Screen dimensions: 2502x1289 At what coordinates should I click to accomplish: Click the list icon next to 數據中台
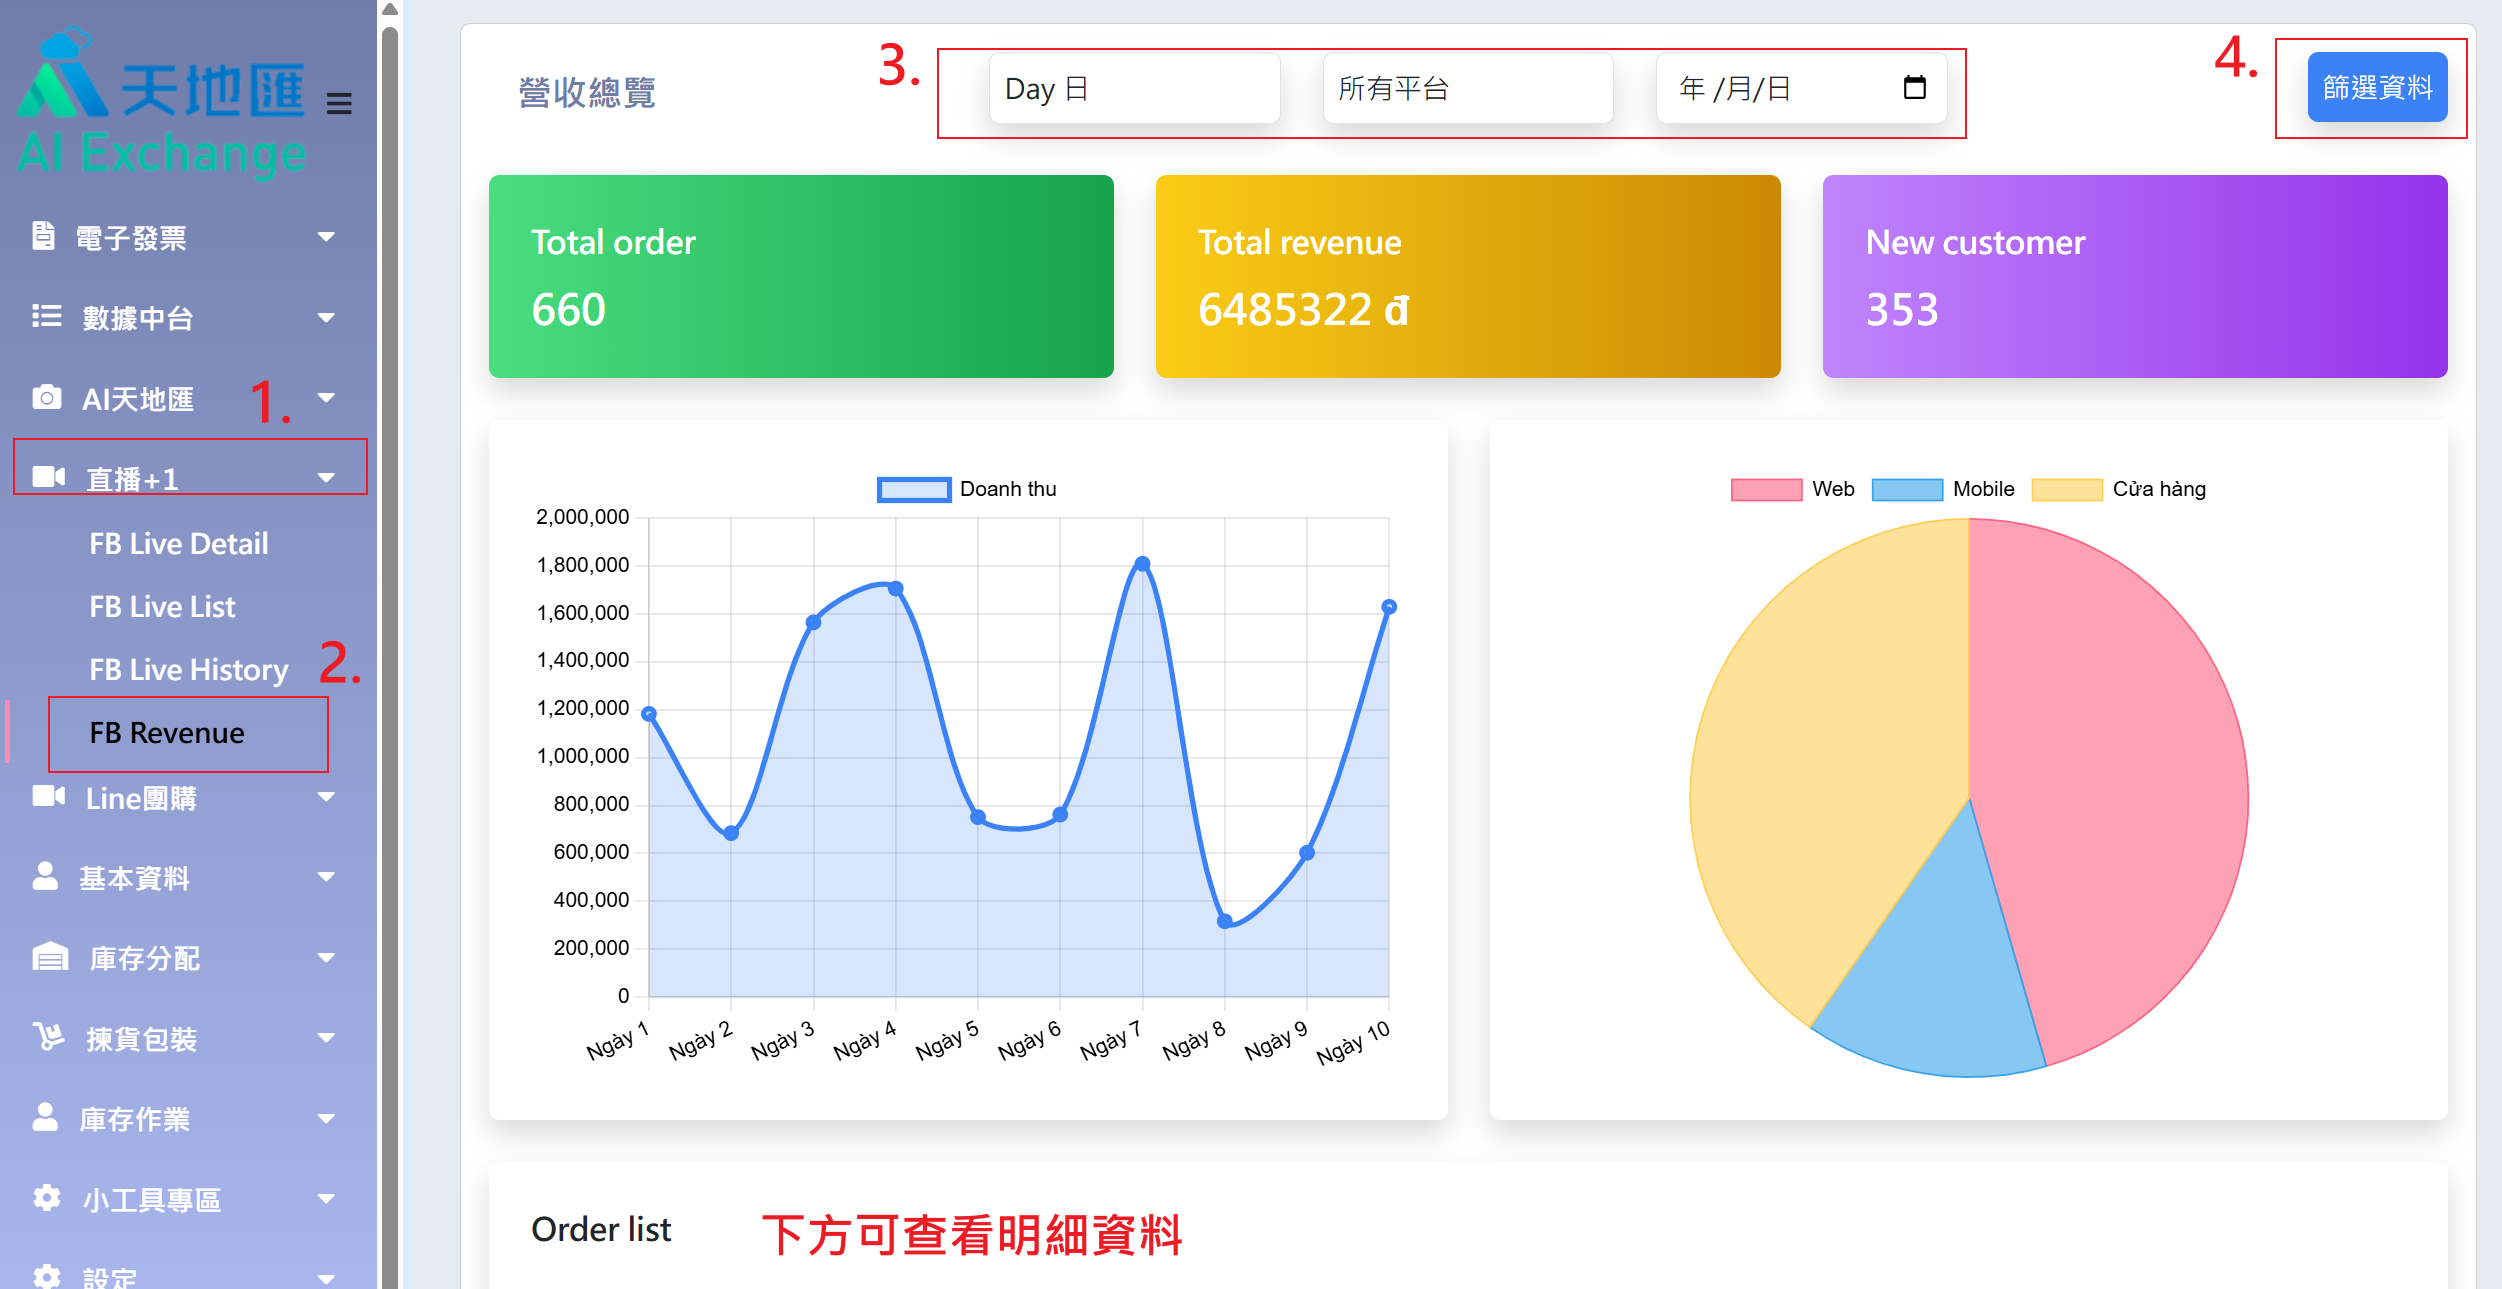click(46, 316)
